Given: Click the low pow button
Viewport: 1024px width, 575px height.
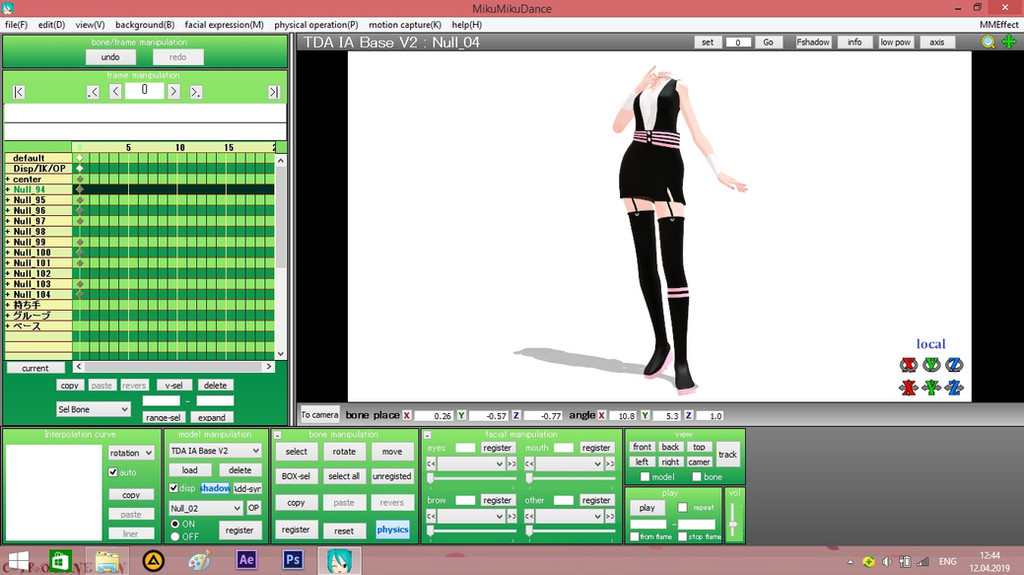Looking at the screenshot, I should click(895, 42).
